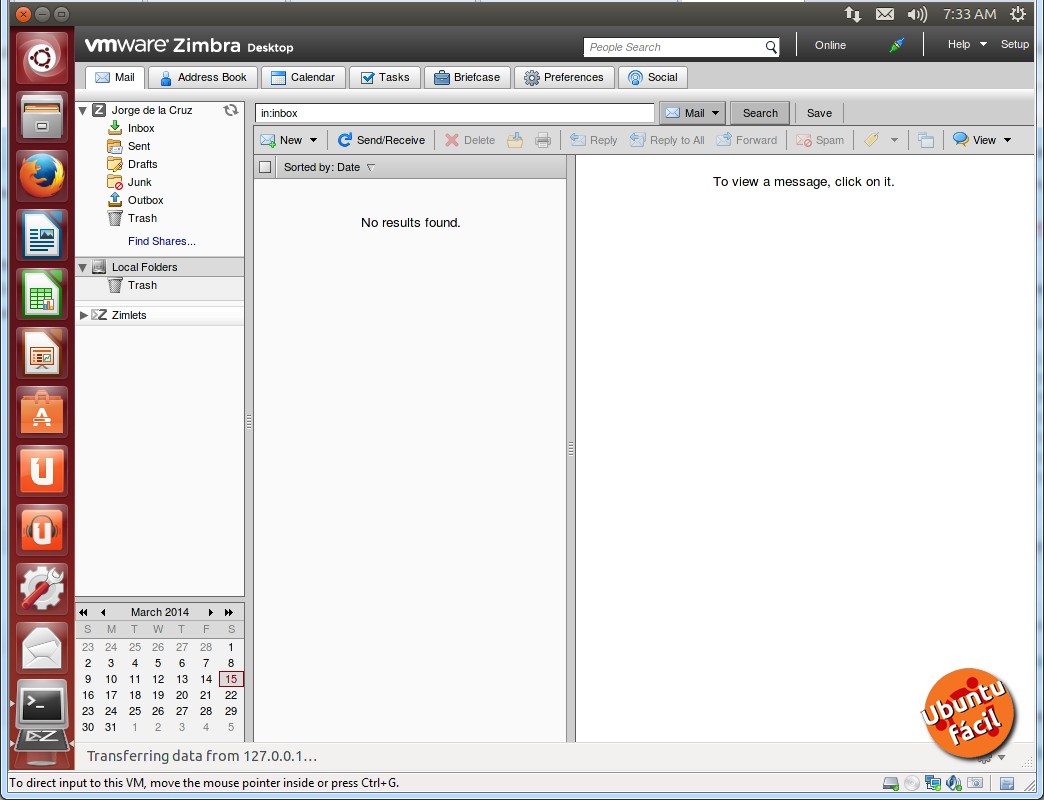
Task: Click the print icon
Action: (543, 140)
